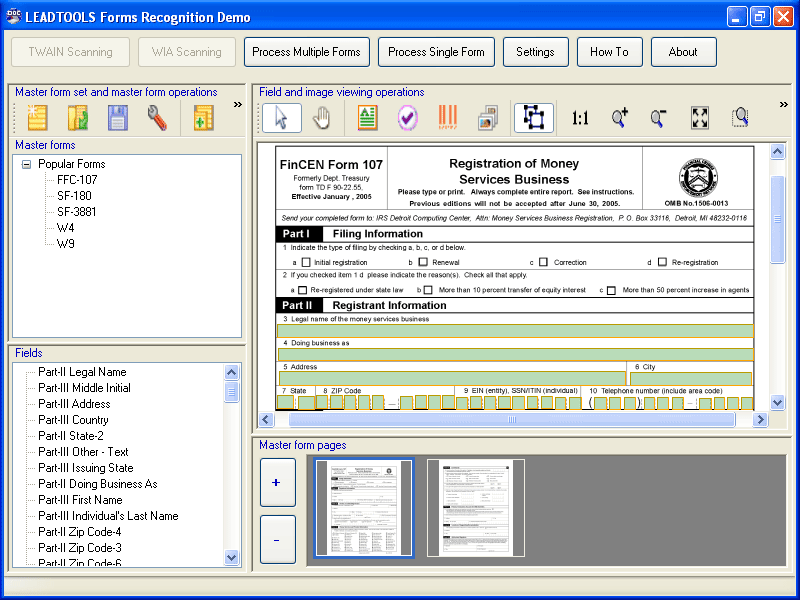
Task: Check More than 10 percent transfer box
Action: click(x=428, y=290)
